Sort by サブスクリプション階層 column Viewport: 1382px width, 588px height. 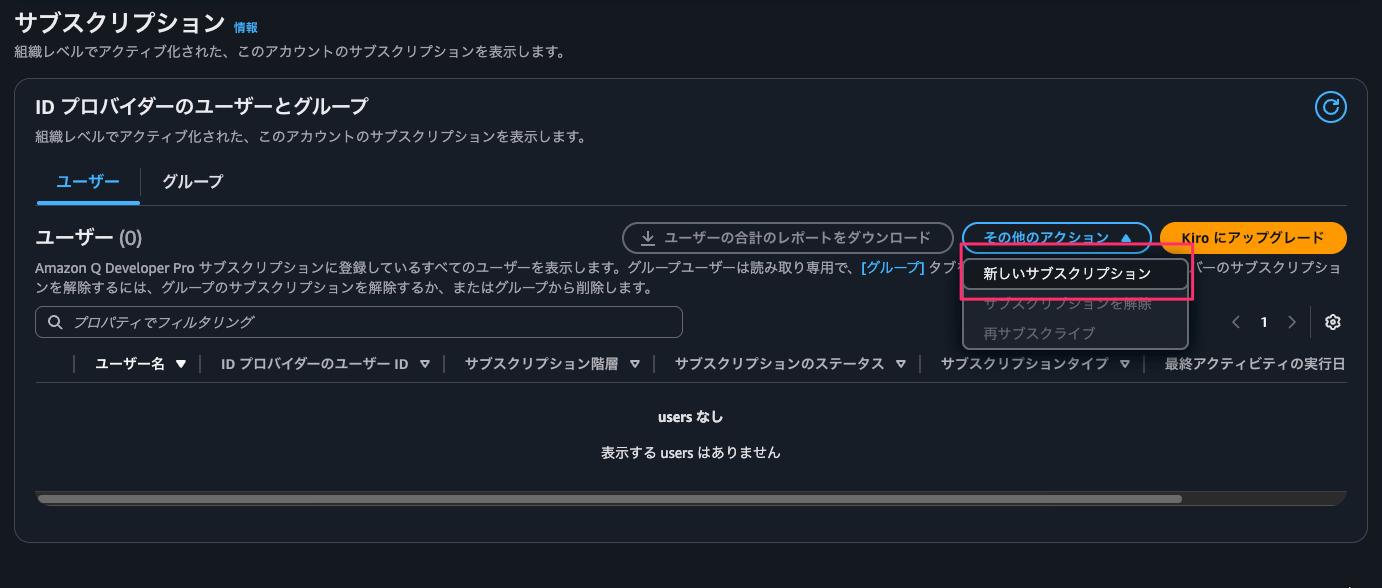click(x=635, y=364)
